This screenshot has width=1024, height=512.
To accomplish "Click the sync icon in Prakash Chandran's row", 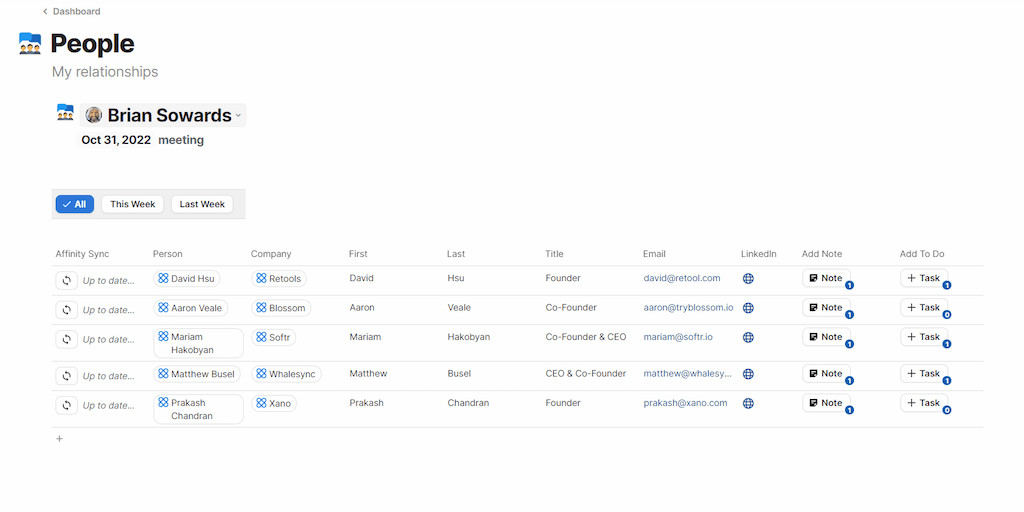I will pos(67,406).
